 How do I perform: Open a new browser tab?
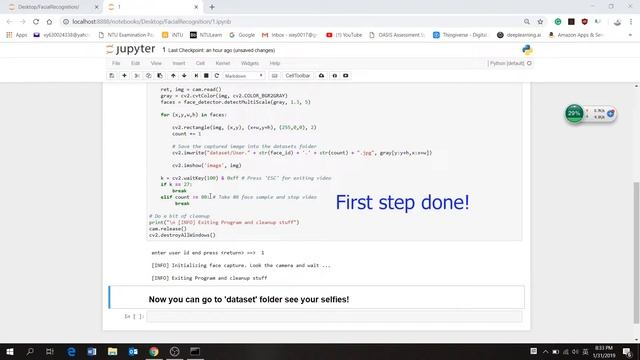tap(212, 7)
